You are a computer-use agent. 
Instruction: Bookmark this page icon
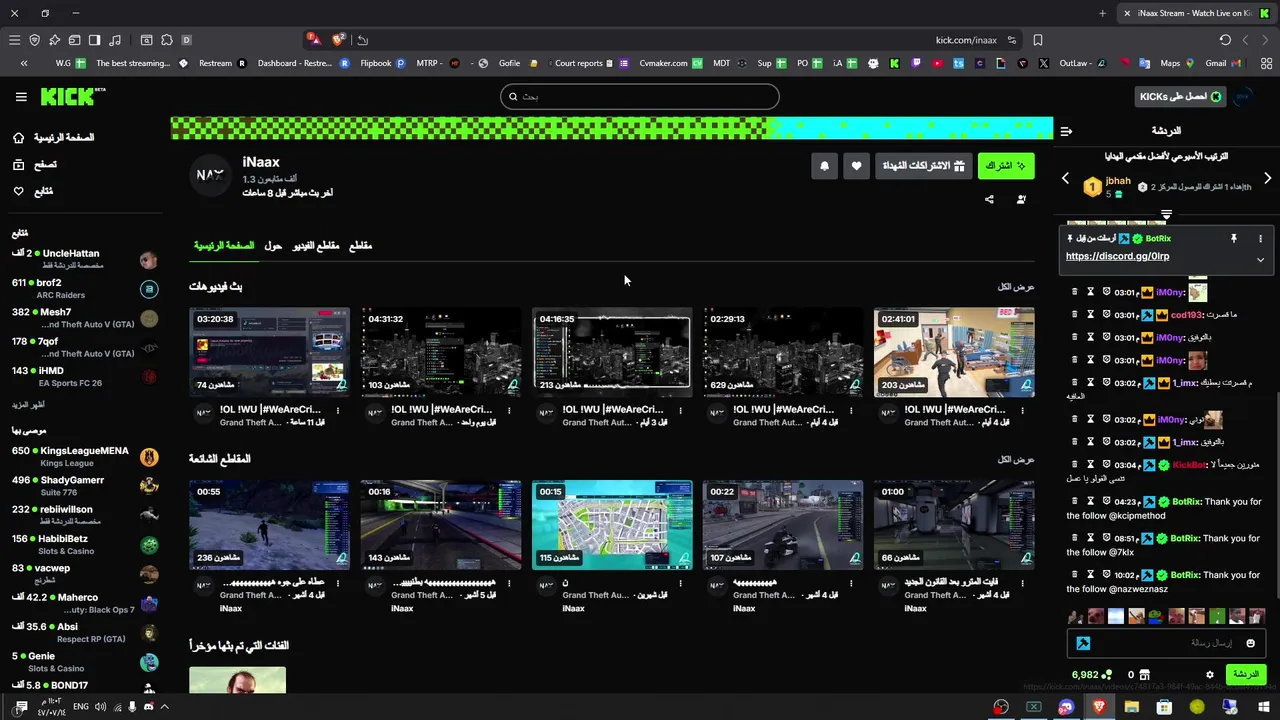pos(1038,40)
